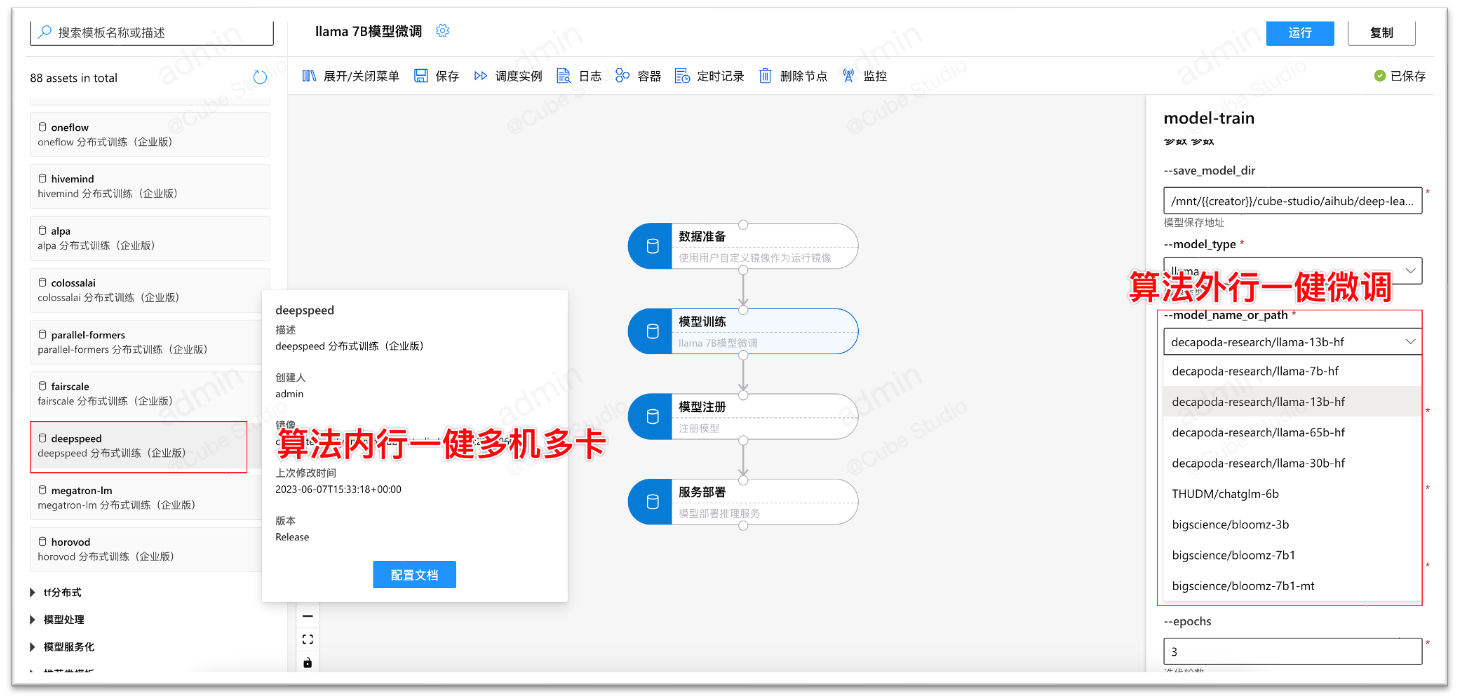Click the lock icon on canvas controls
1460x700 pixels.
(307, 662)
